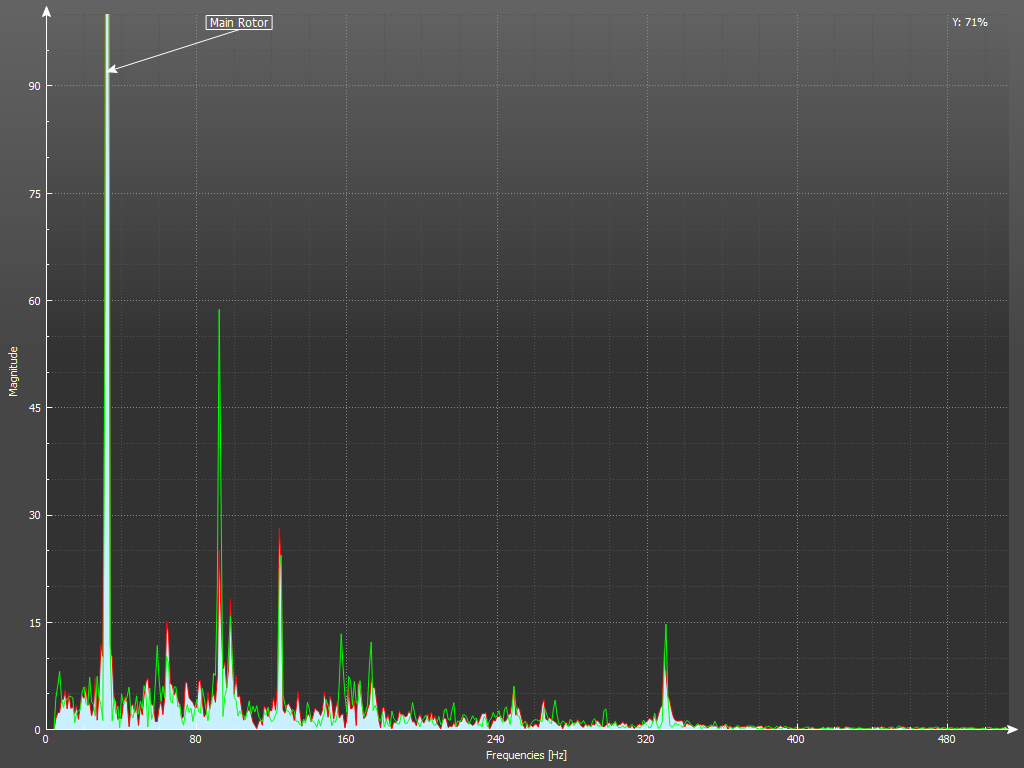
Task: Click the 240 tick label on the frequency axis
Action: (x=496, y=740)
